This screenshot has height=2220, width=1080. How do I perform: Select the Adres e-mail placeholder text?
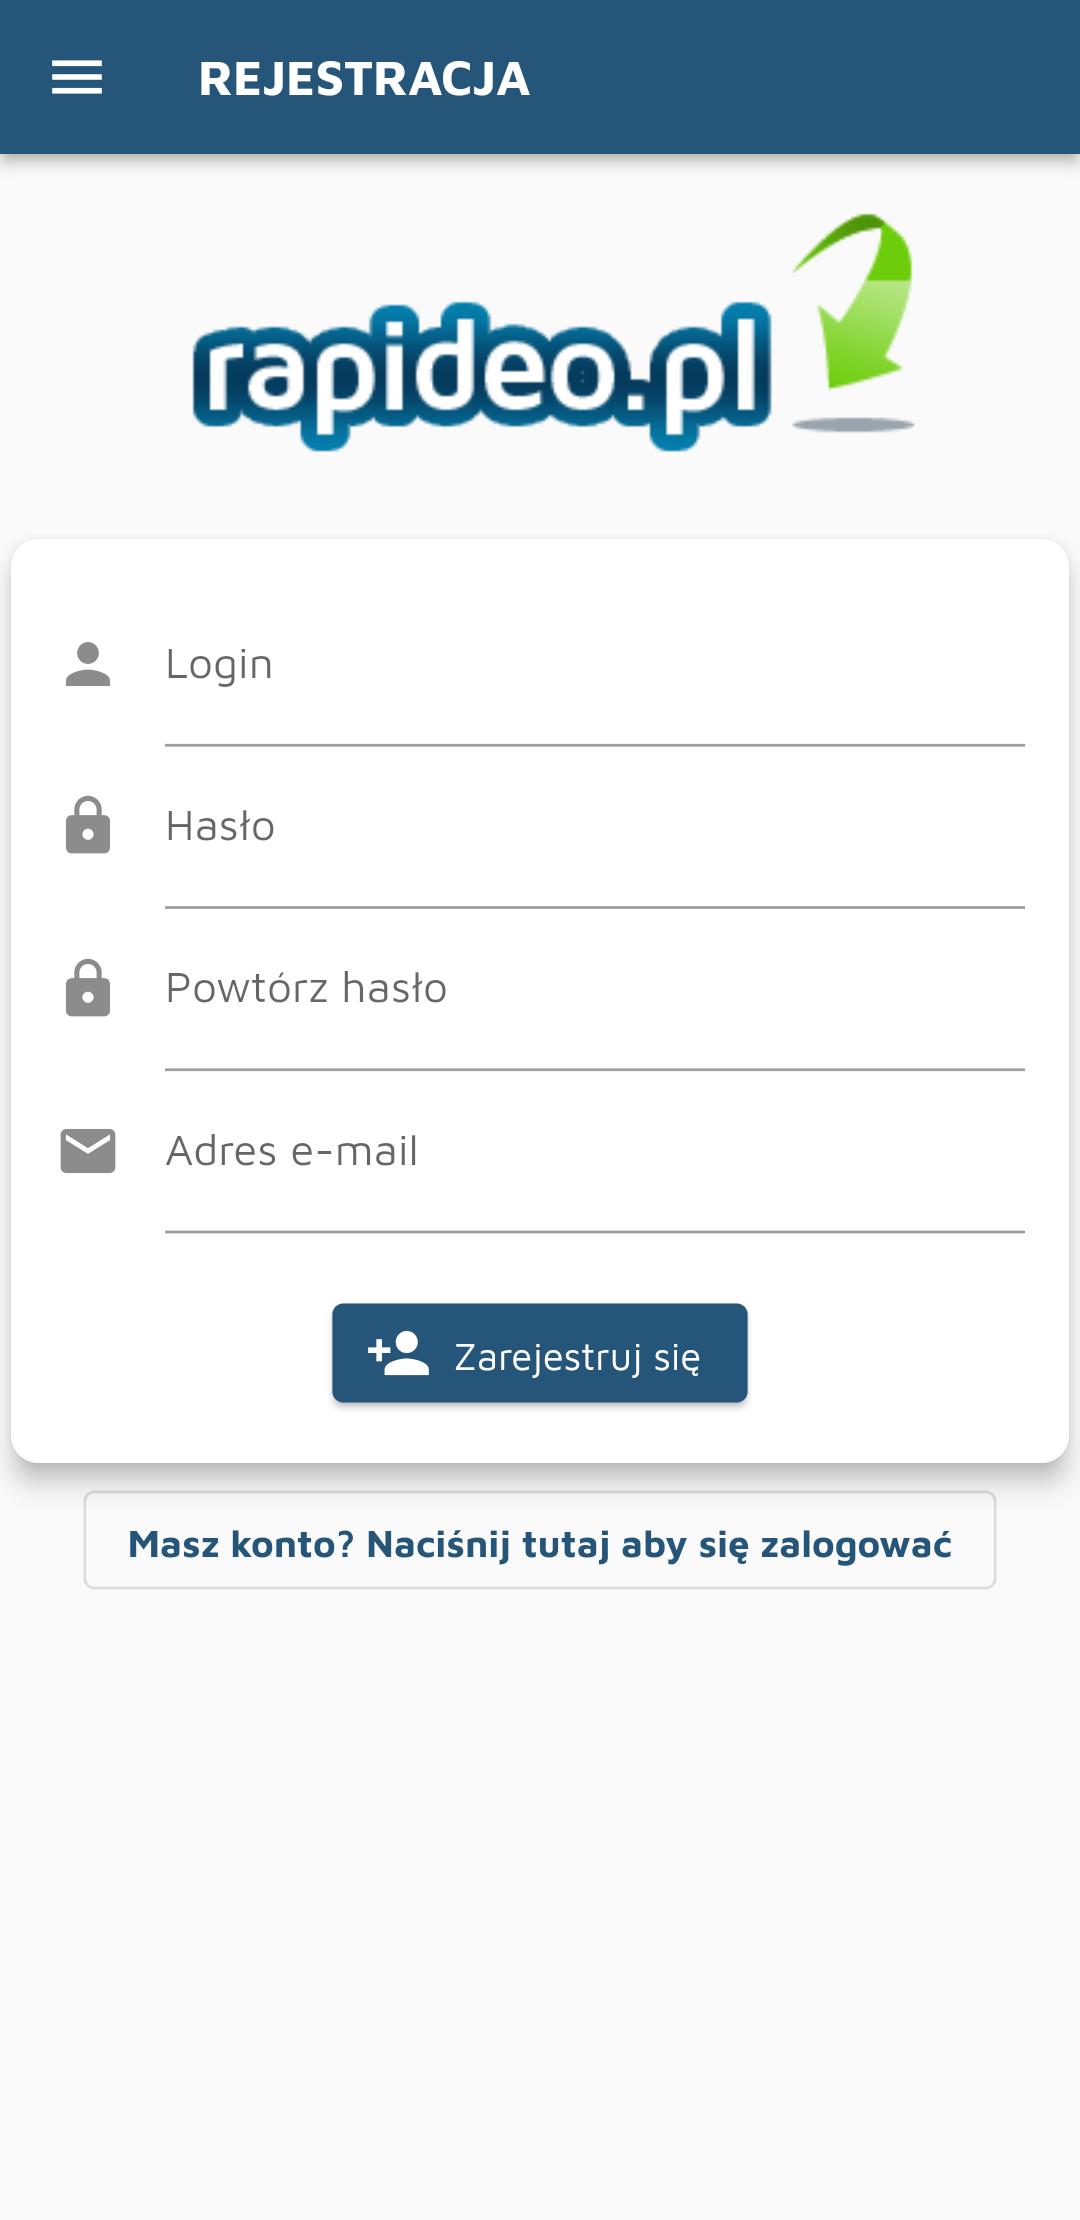[x=291, y=1151]
